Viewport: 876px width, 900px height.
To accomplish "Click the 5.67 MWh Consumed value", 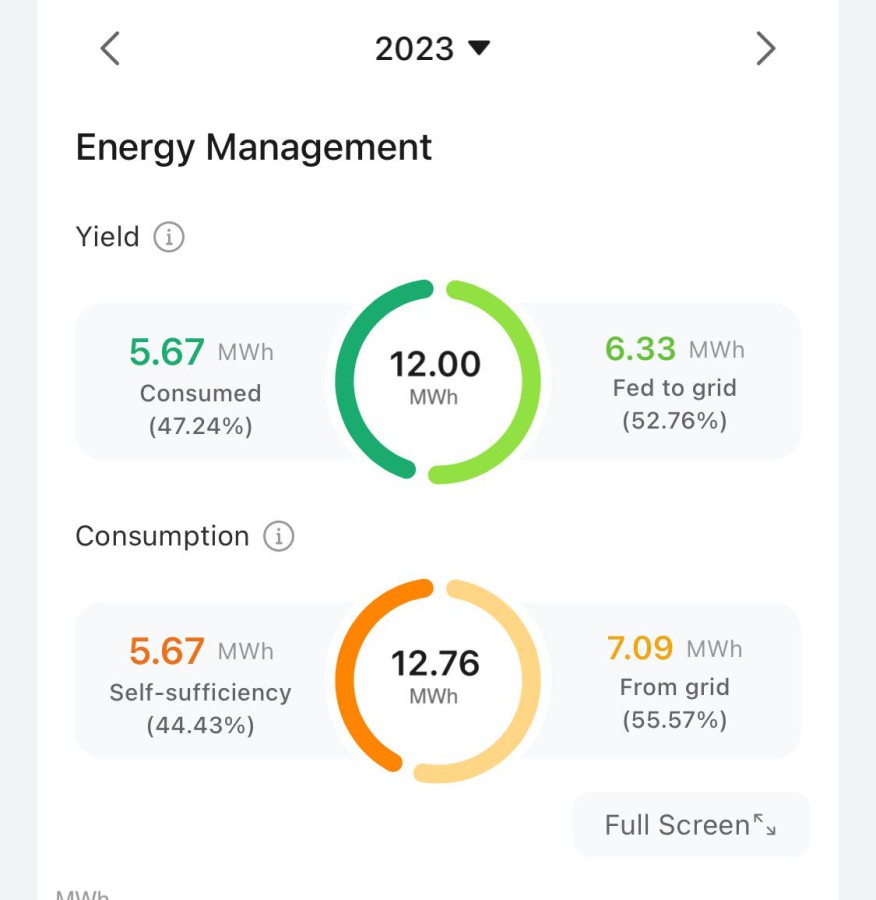I will [x=201, y=352].
